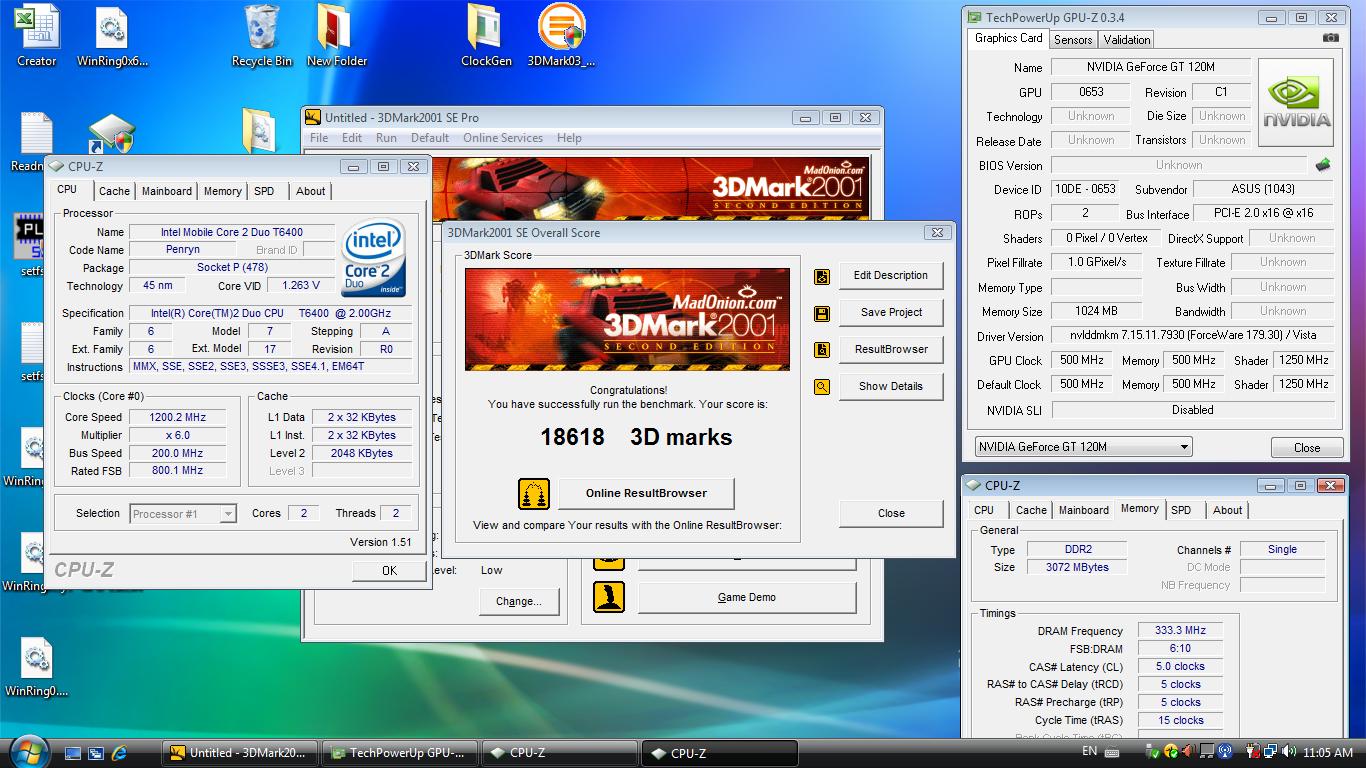Open the Recycle Bin desktop icon
The image size is (1366, 768).
262,36
